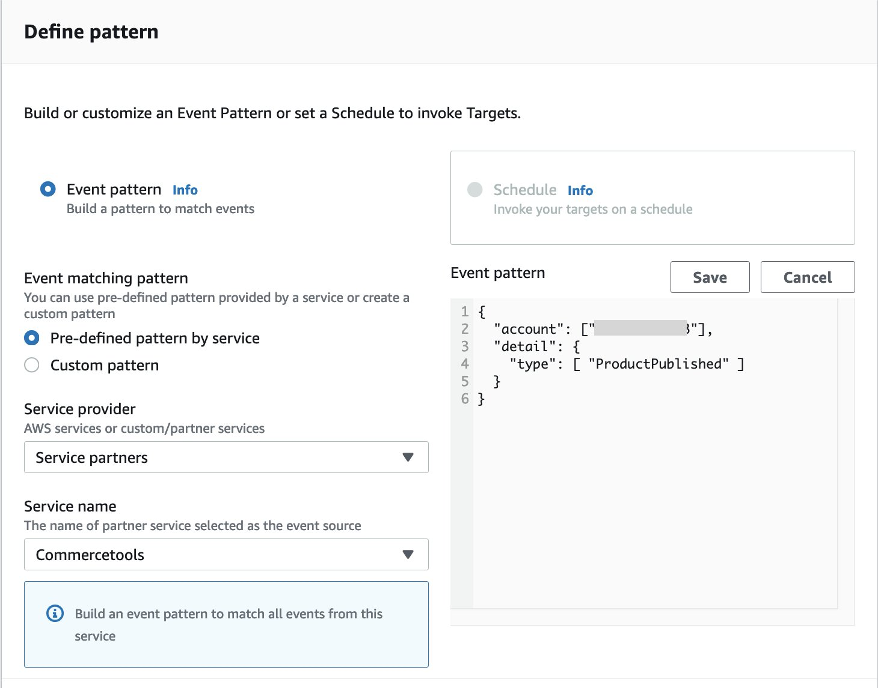Image resolution: width=879 pixels, height=689 pixels.
Task: Click the Save button
Action: (x=709, y=277)
